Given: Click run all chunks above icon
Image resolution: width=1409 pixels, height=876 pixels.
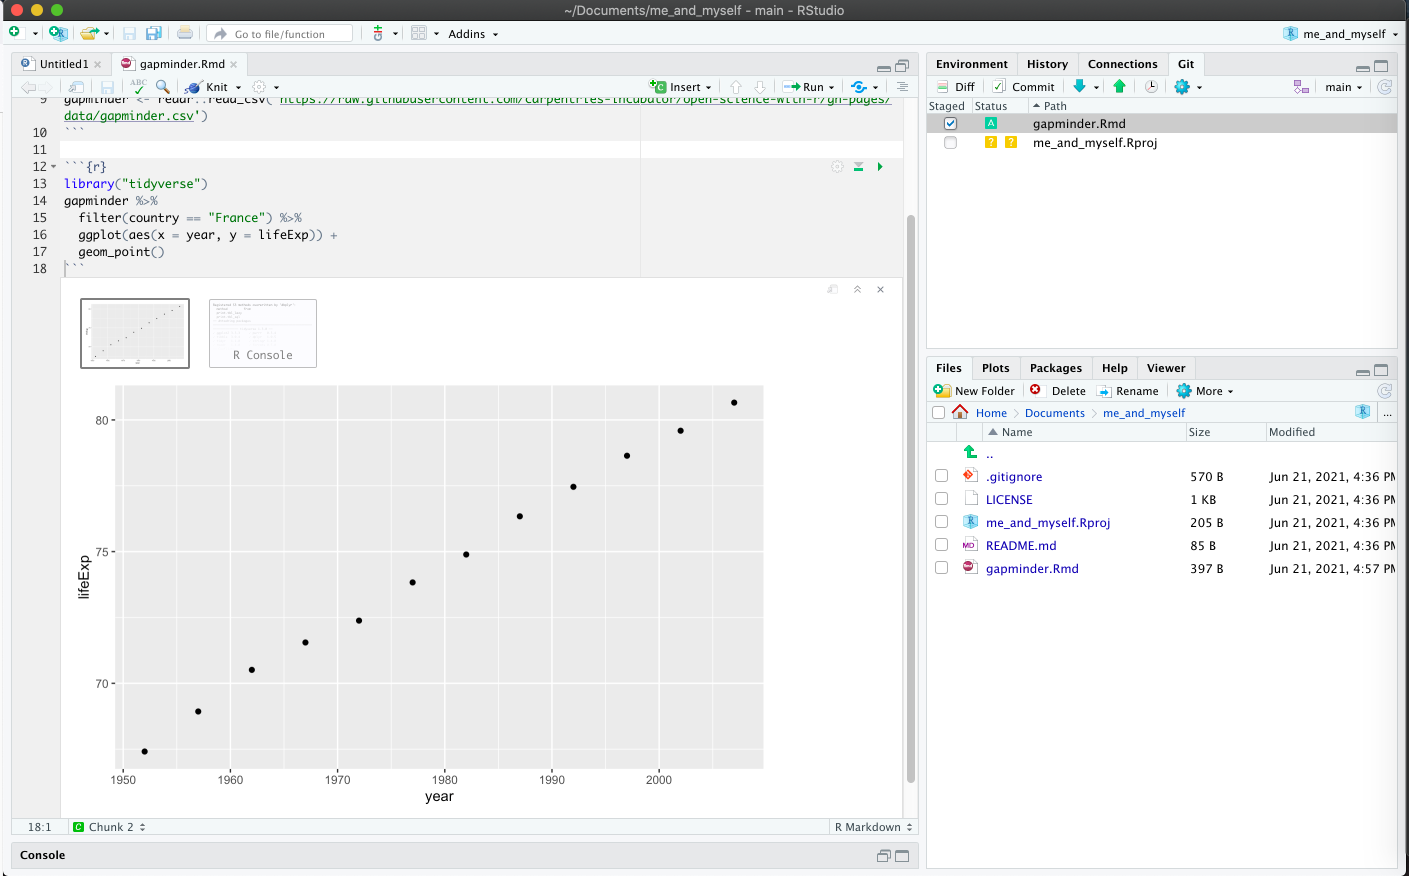Looking at the screenshot, I should 858,167.
